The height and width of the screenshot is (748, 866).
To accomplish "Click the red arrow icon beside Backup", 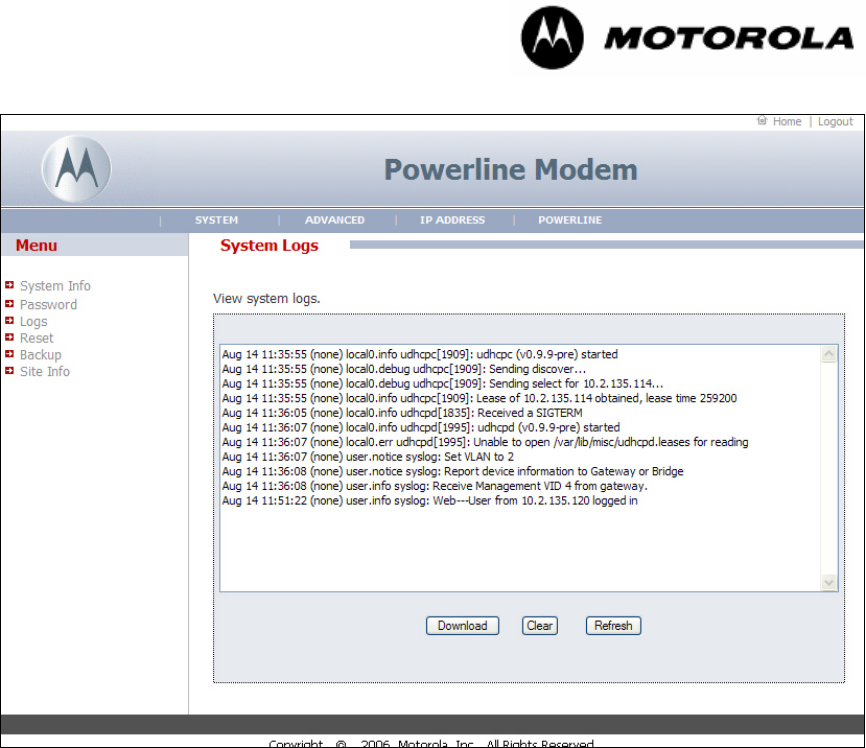I will (9, 354).
